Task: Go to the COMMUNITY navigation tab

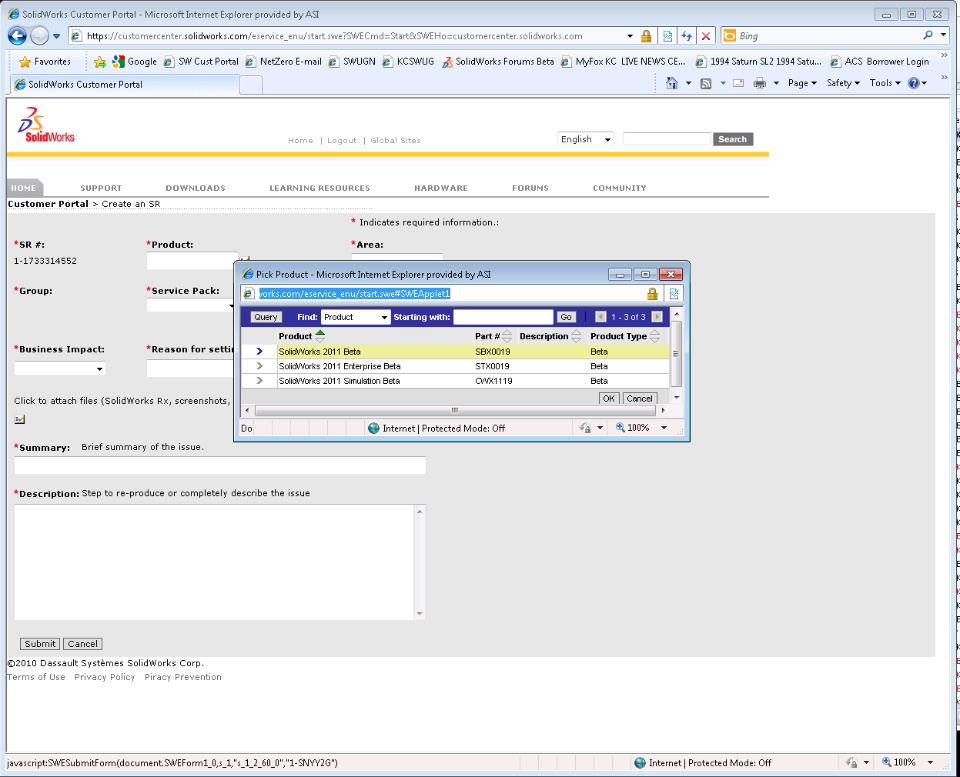Action: (x=620, y=188)
